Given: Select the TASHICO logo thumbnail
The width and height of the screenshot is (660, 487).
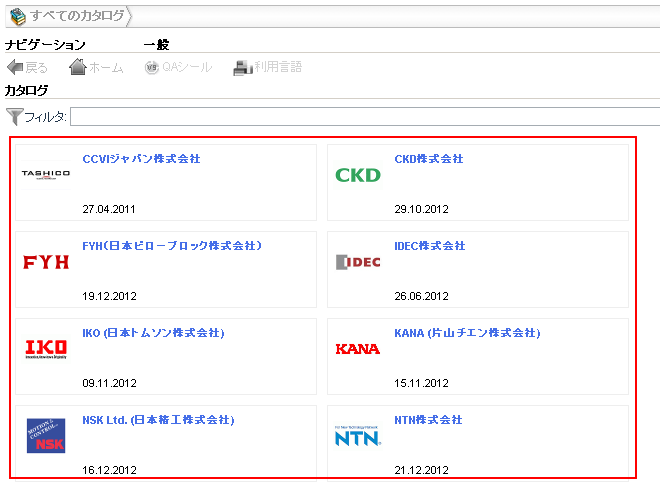Looking at the screenshot, I should point(46,174).
